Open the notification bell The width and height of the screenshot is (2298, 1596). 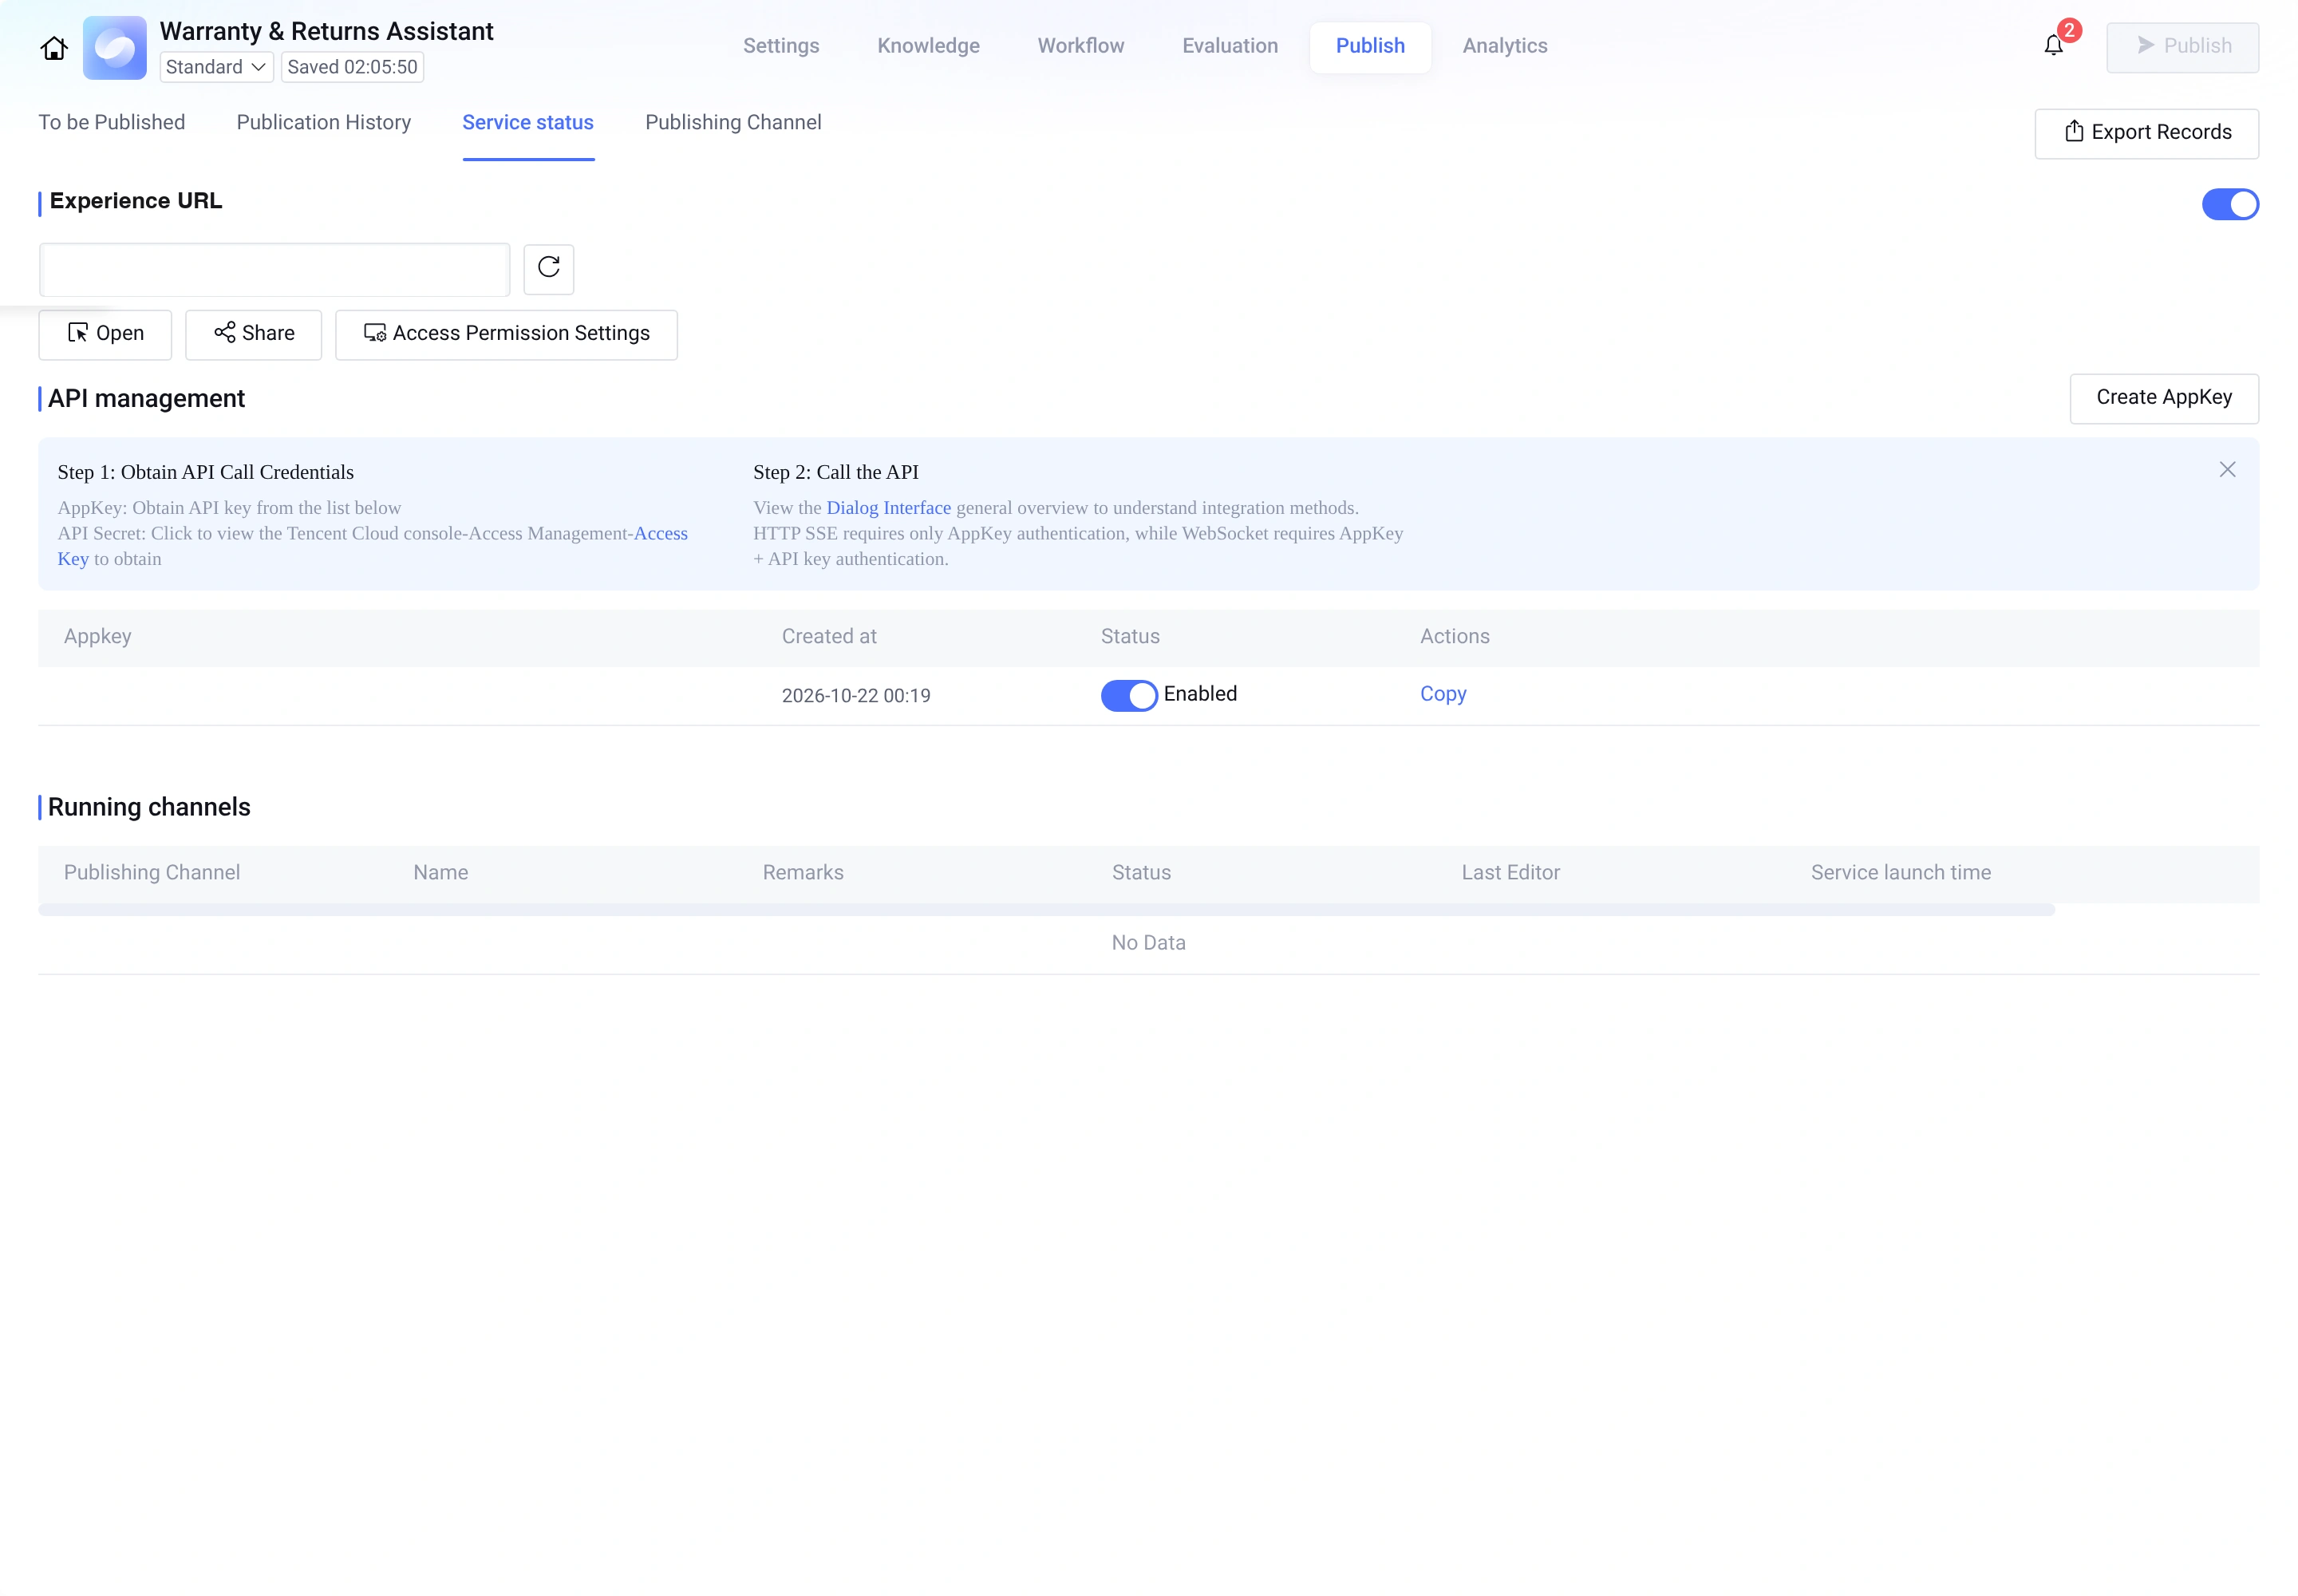click(x=2053, y=46)
